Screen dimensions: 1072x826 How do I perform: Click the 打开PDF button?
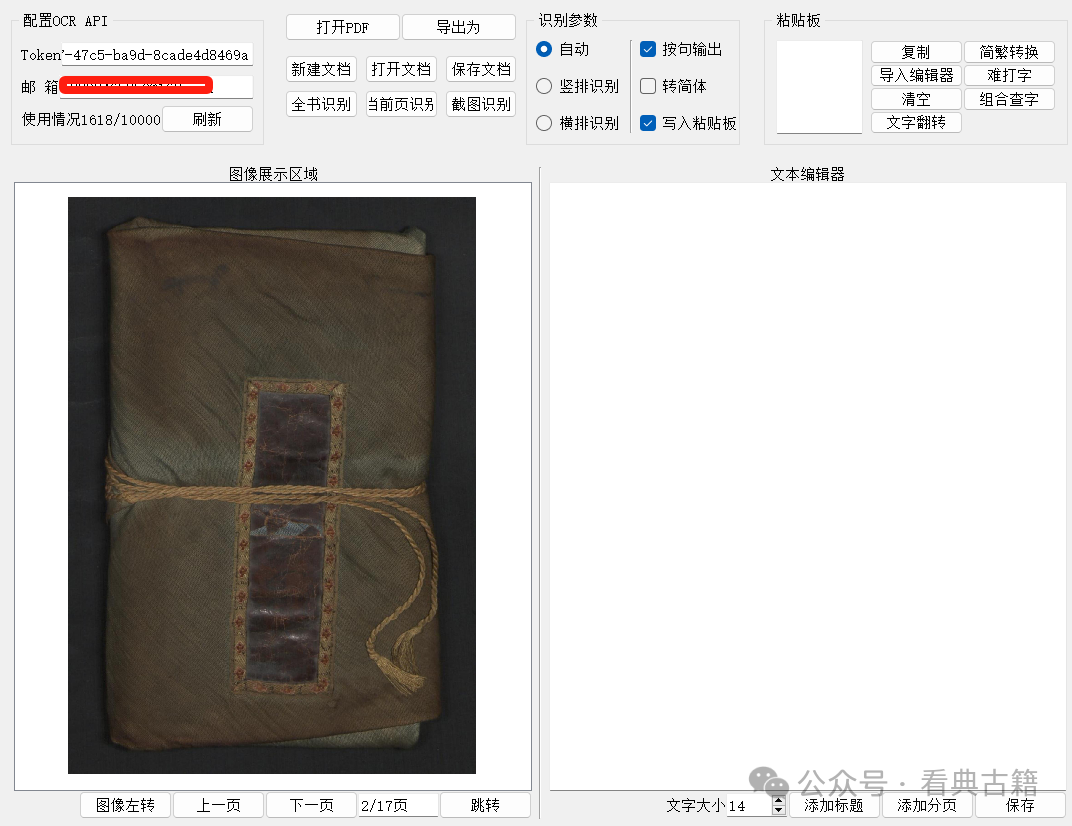pos(342,27)
